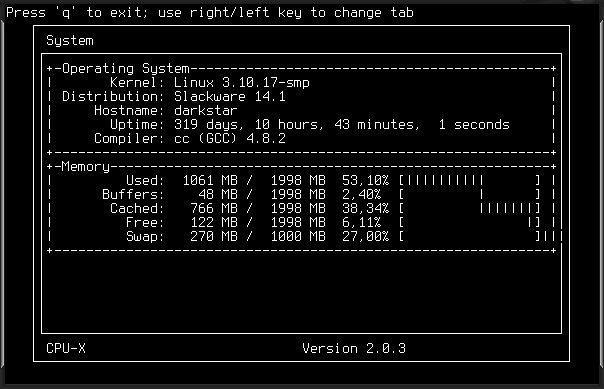The width and height of the screenshot is (604, 389).
Task: Click distribution value Slackware 14.1
Action: click(x=230, y=96)
